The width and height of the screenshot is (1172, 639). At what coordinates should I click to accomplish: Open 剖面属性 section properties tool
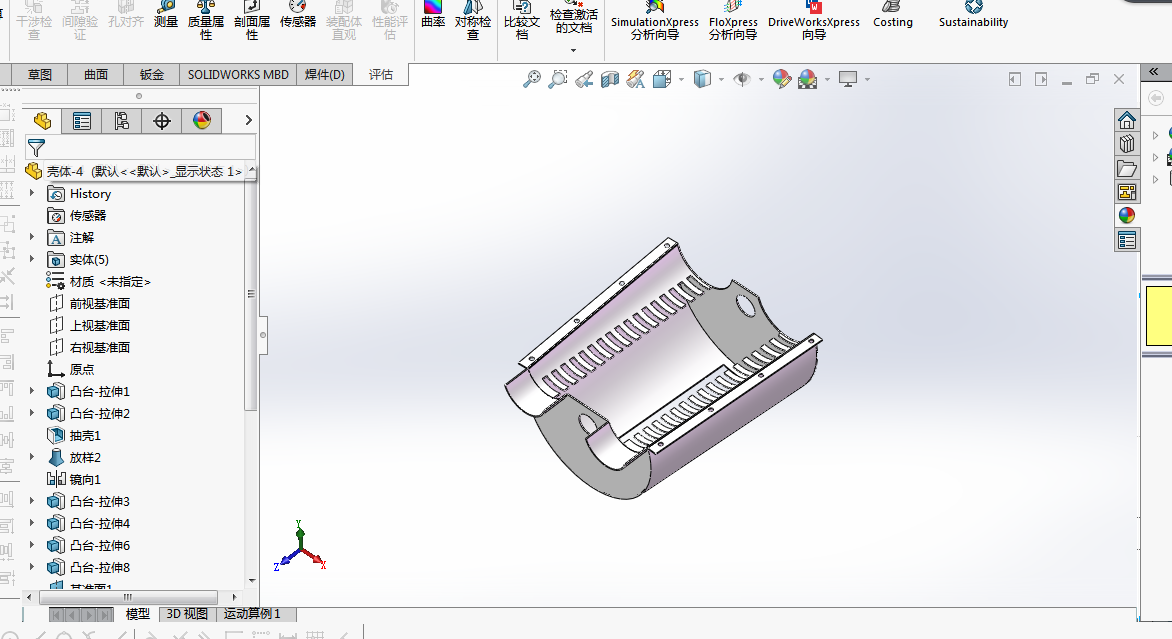[252, 20]
